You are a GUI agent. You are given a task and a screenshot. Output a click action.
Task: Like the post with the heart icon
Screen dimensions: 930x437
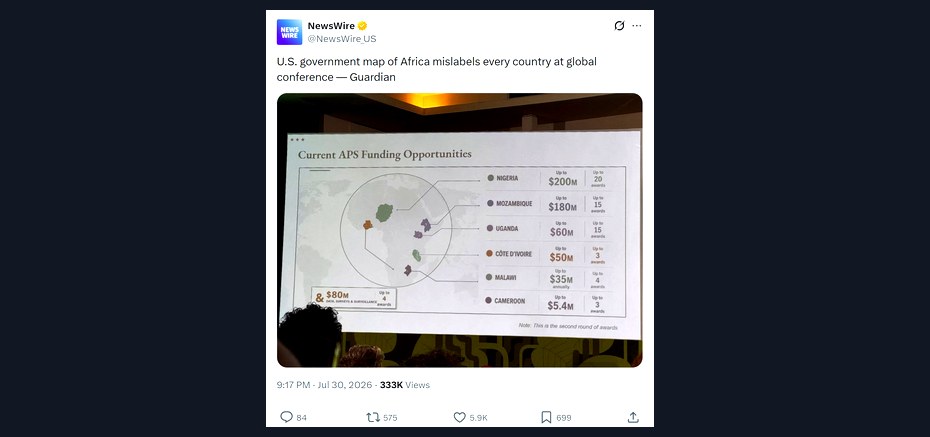[x=460, y=417]
